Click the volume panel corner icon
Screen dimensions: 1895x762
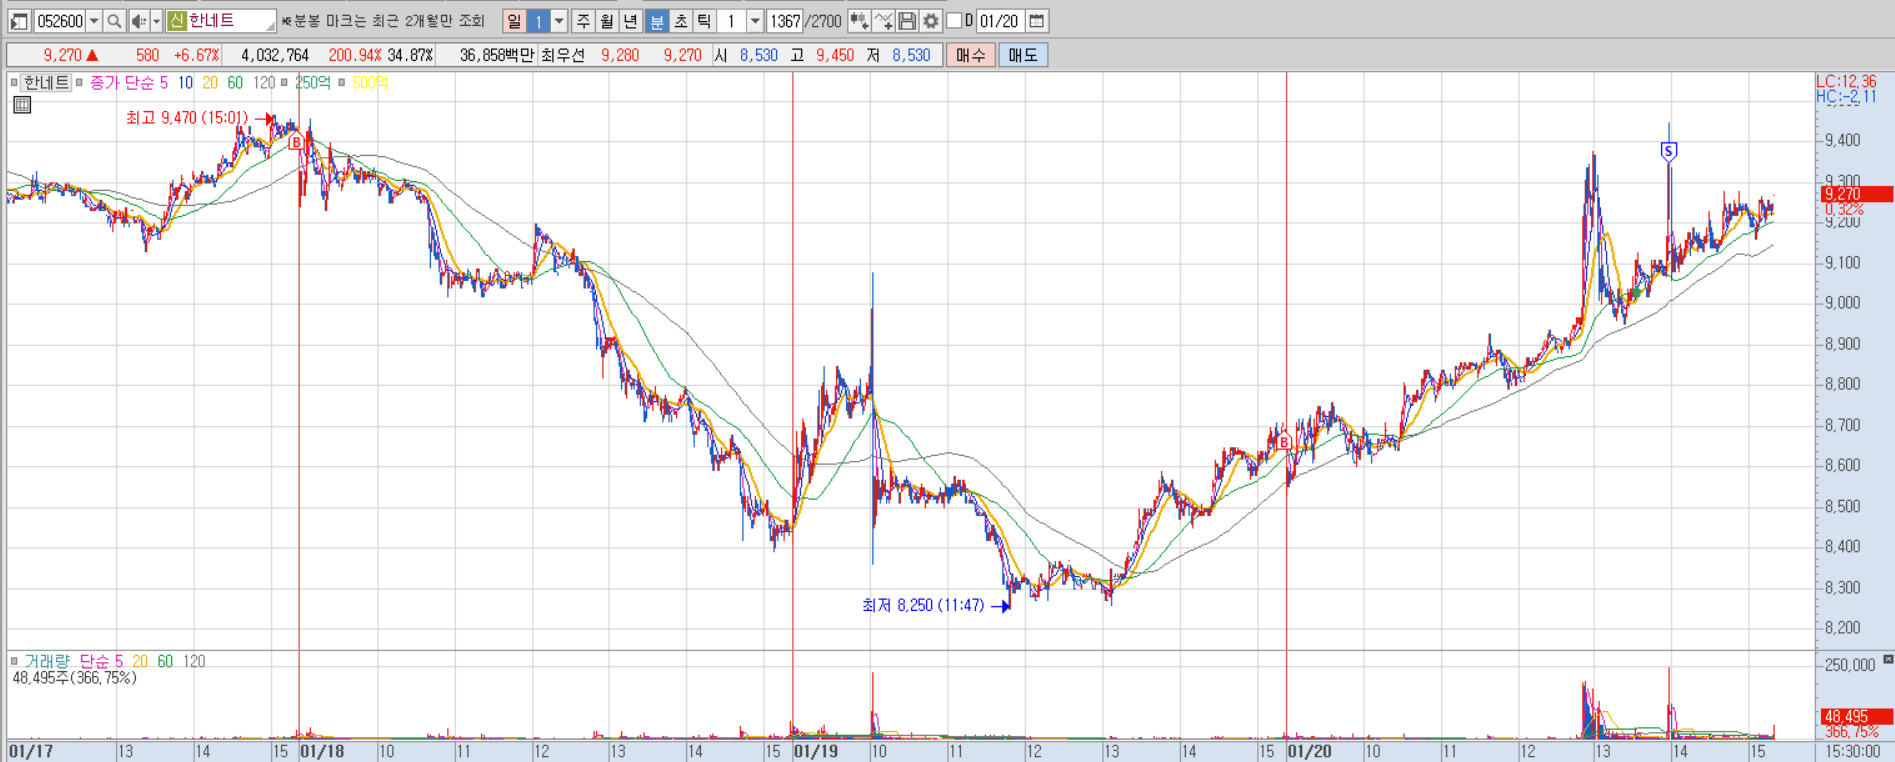tap(1887, 659)
